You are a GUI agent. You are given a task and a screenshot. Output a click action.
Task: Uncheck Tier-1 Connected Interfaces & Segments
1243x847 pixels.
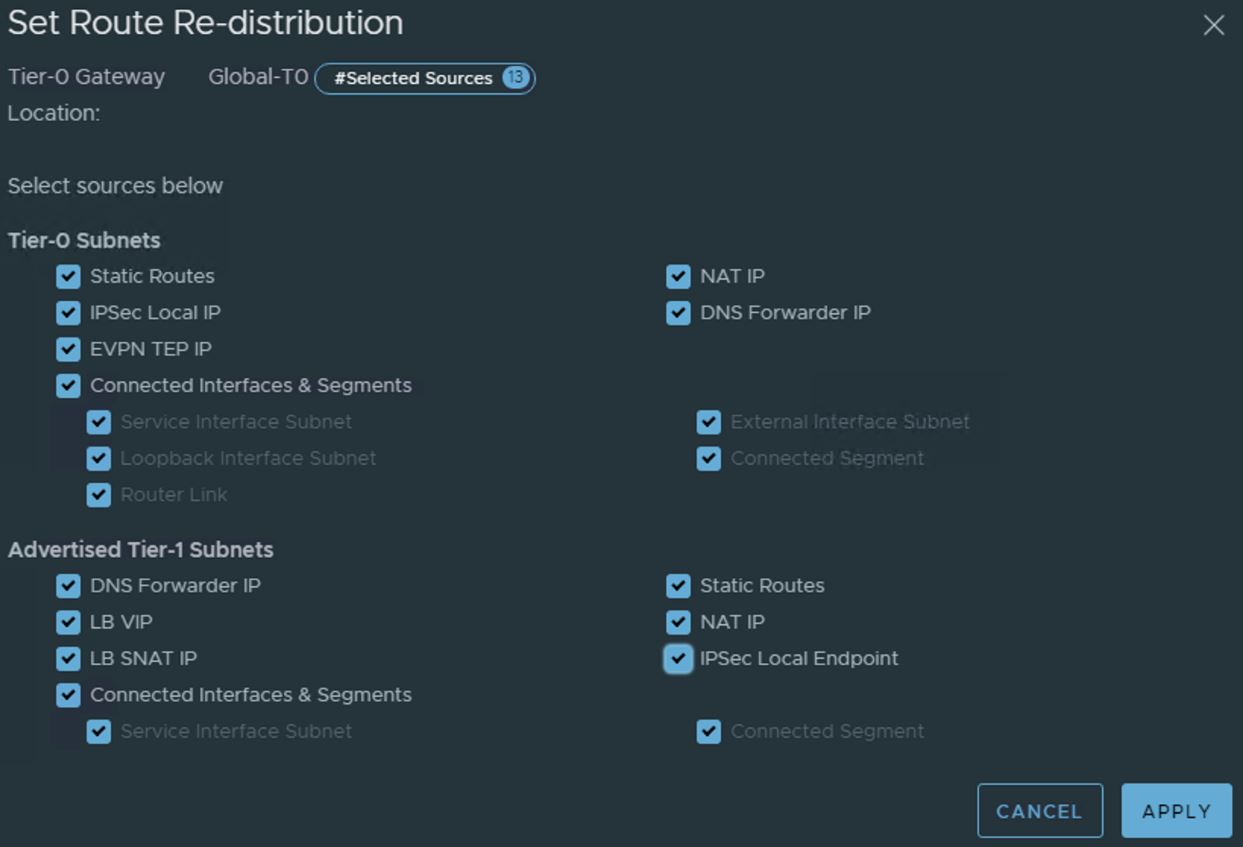(68, 695)
